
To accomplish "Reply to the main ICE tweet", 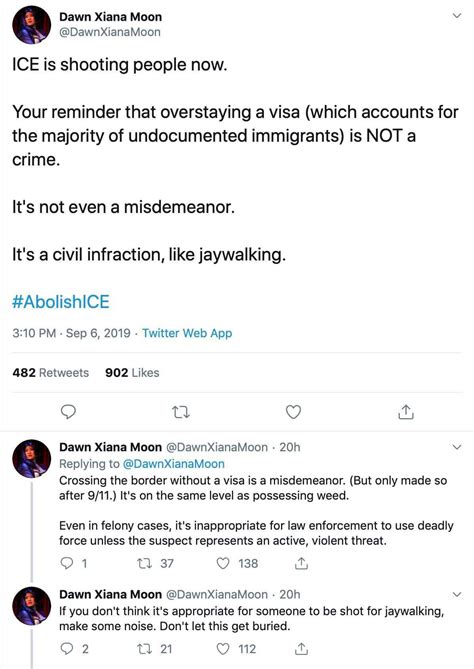I will 68,412.
